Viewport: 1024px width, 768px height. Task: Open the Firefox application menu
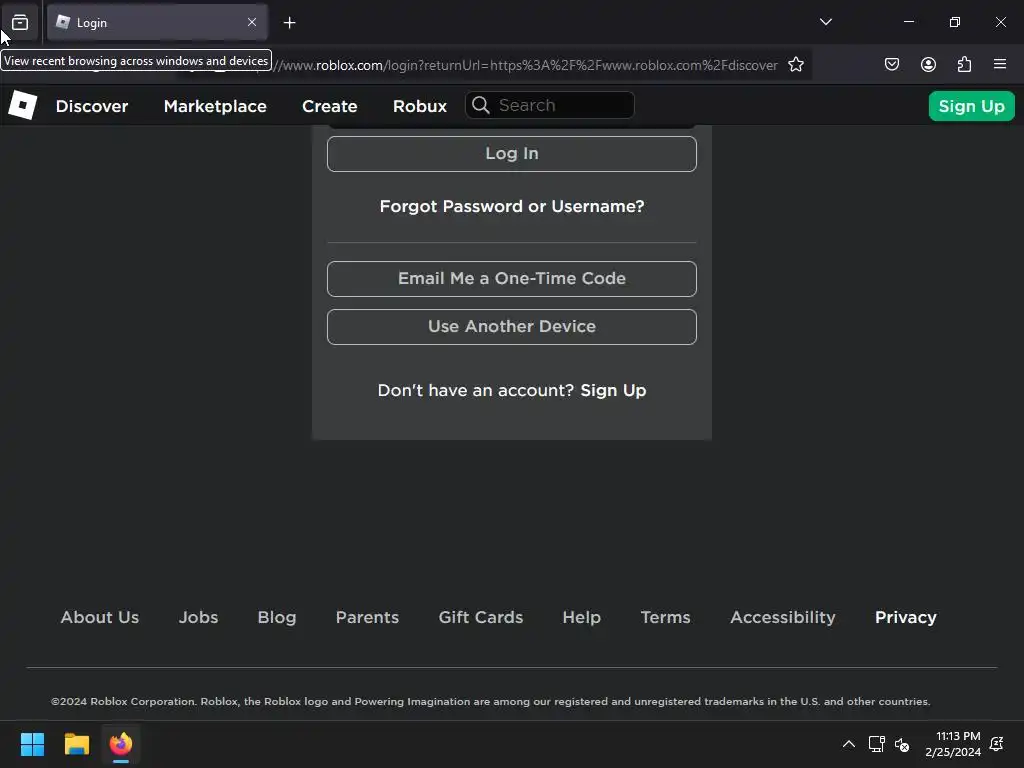[1000, 64]
